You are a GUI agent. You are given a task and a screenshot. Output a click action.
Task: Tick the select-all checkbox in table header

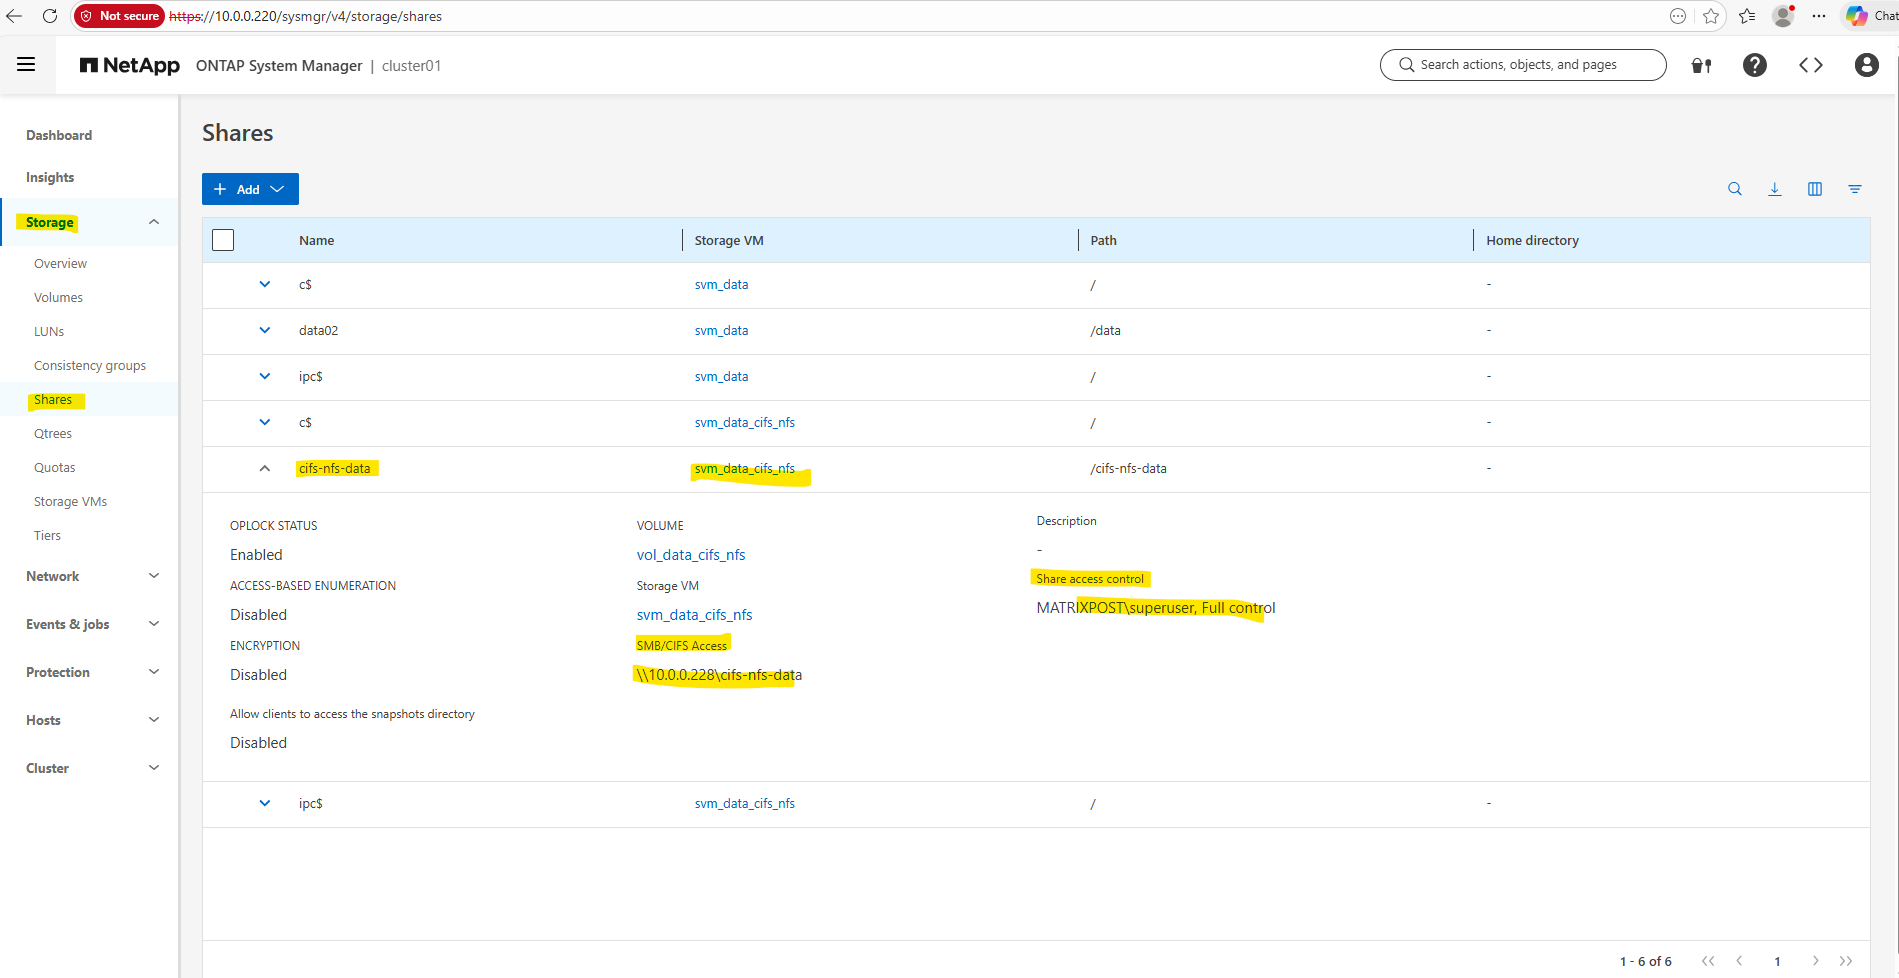[x=223, y=240]
